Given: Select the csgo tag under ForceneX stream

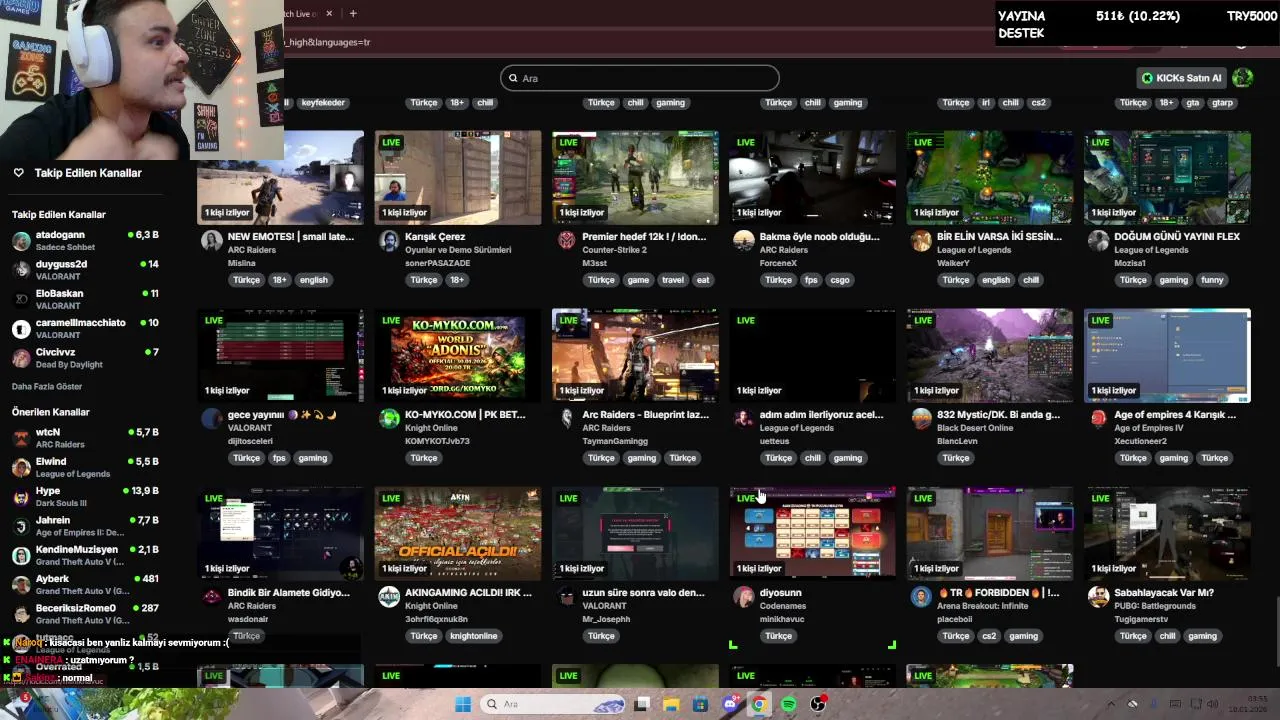Looking at the screenshot, I should coord(840,280).
